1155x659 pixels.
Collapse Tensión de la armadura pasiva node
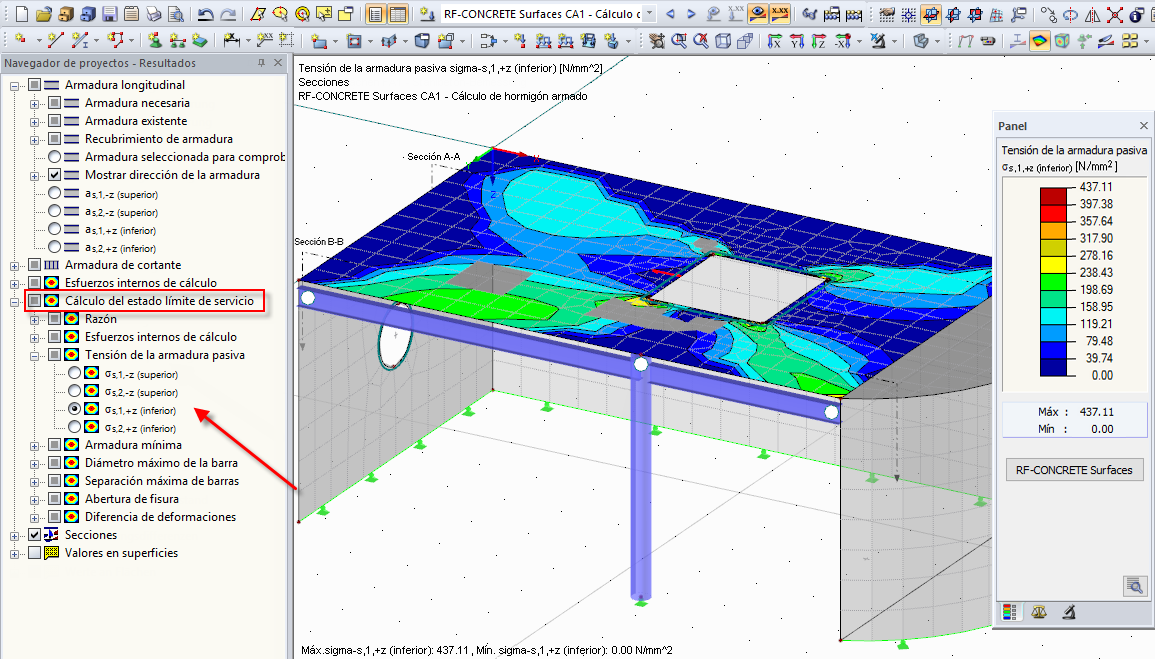35,355
